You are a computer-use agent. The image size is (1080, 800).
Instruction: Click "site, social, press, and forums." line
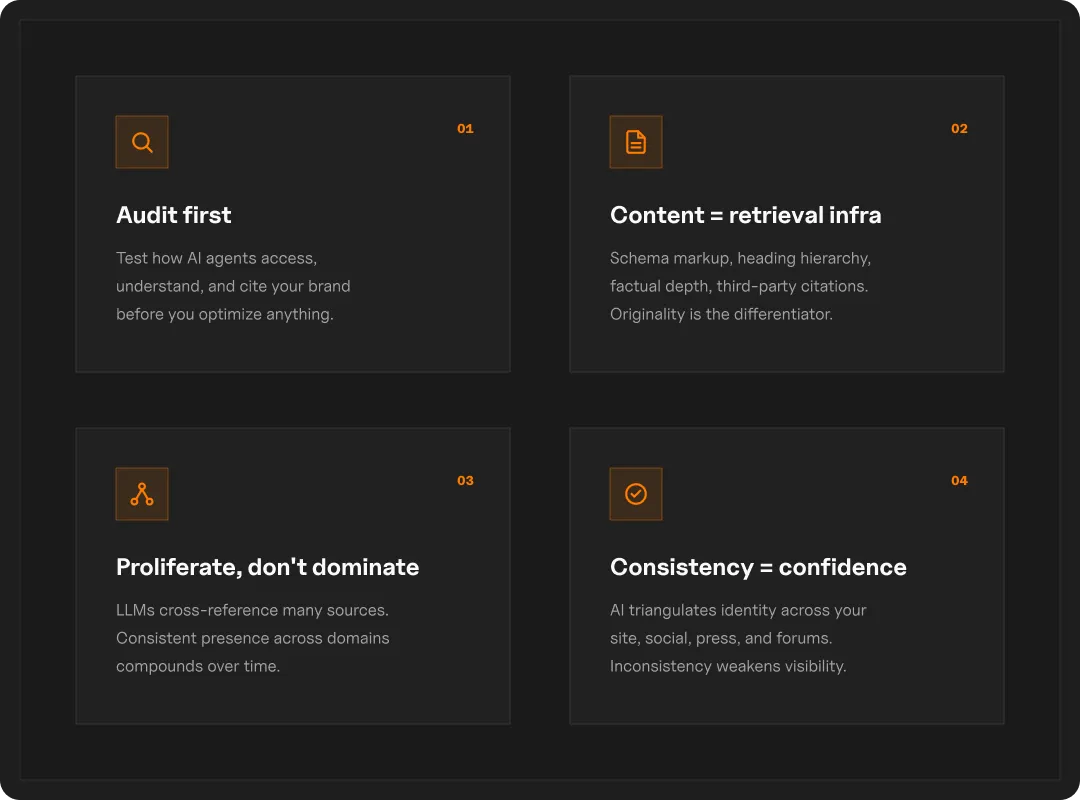pyautogui.click(x=721, y=638)
